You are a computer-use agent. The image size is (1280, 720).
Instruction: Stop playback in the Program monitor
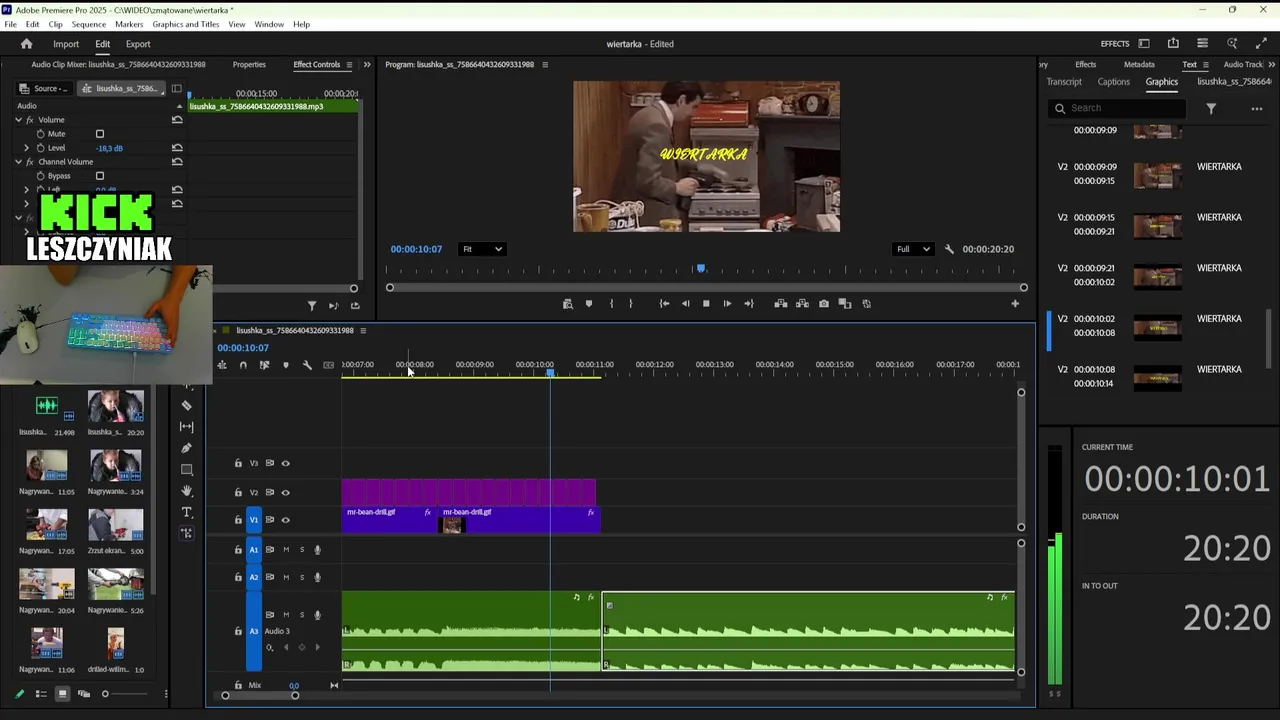[x=706, y=304]
